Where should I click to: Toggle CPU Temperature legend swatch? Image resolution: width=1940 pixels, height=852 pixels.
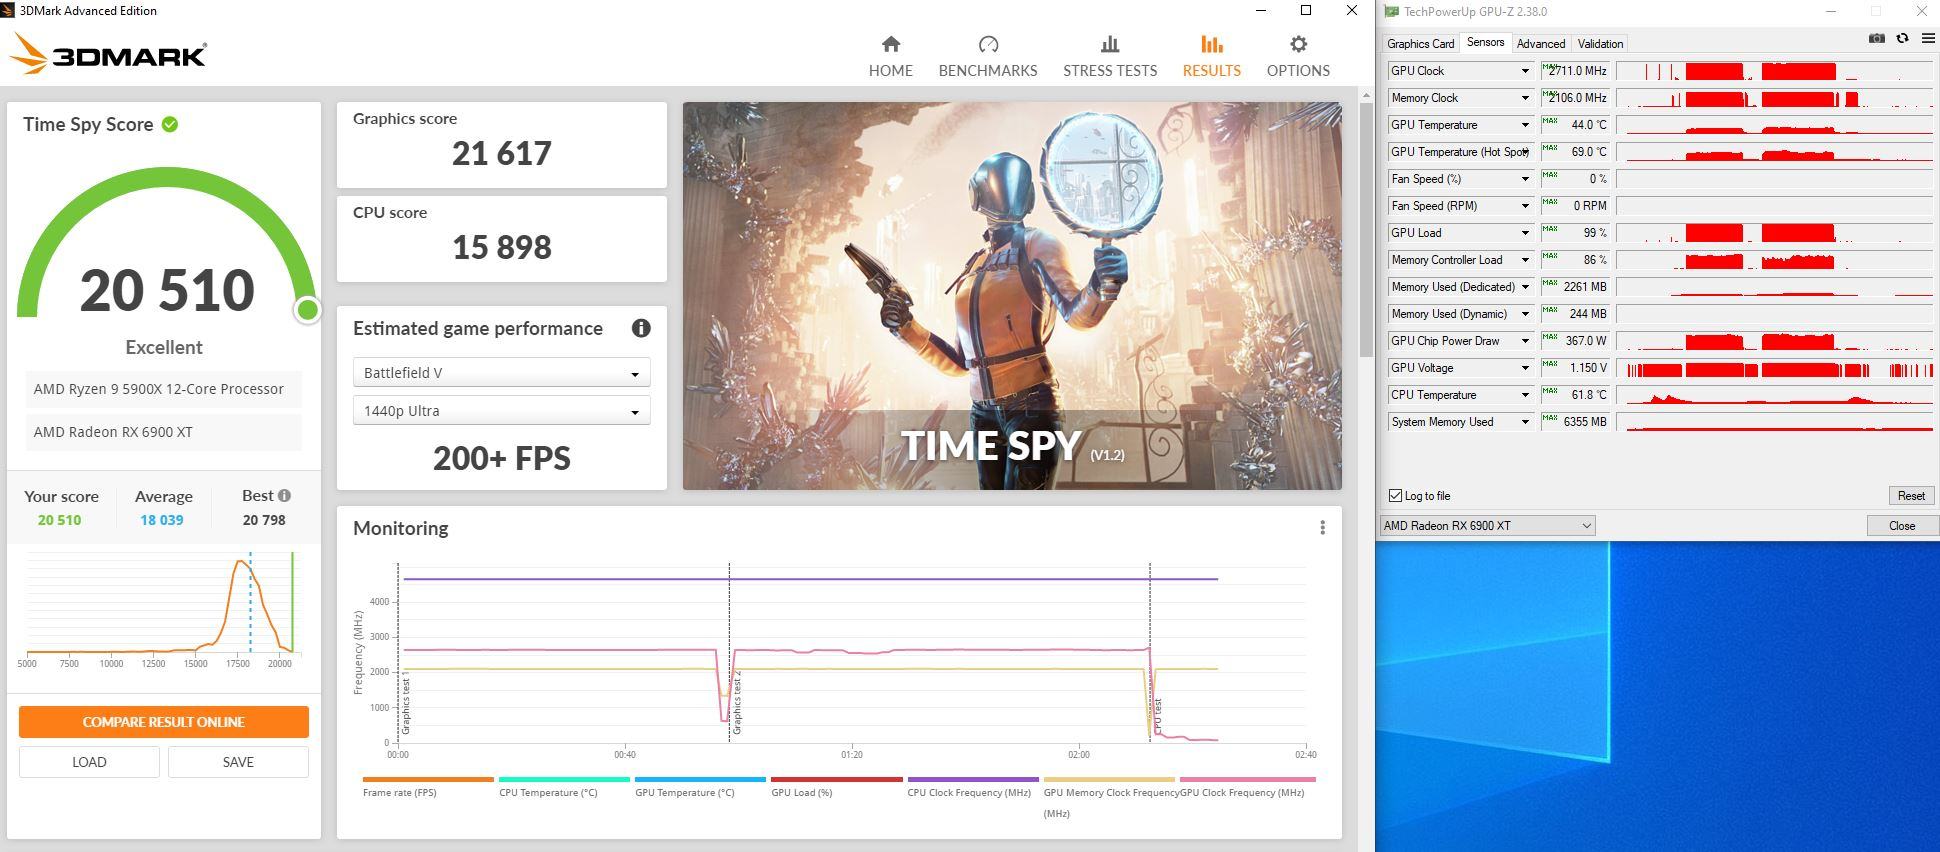564,779
